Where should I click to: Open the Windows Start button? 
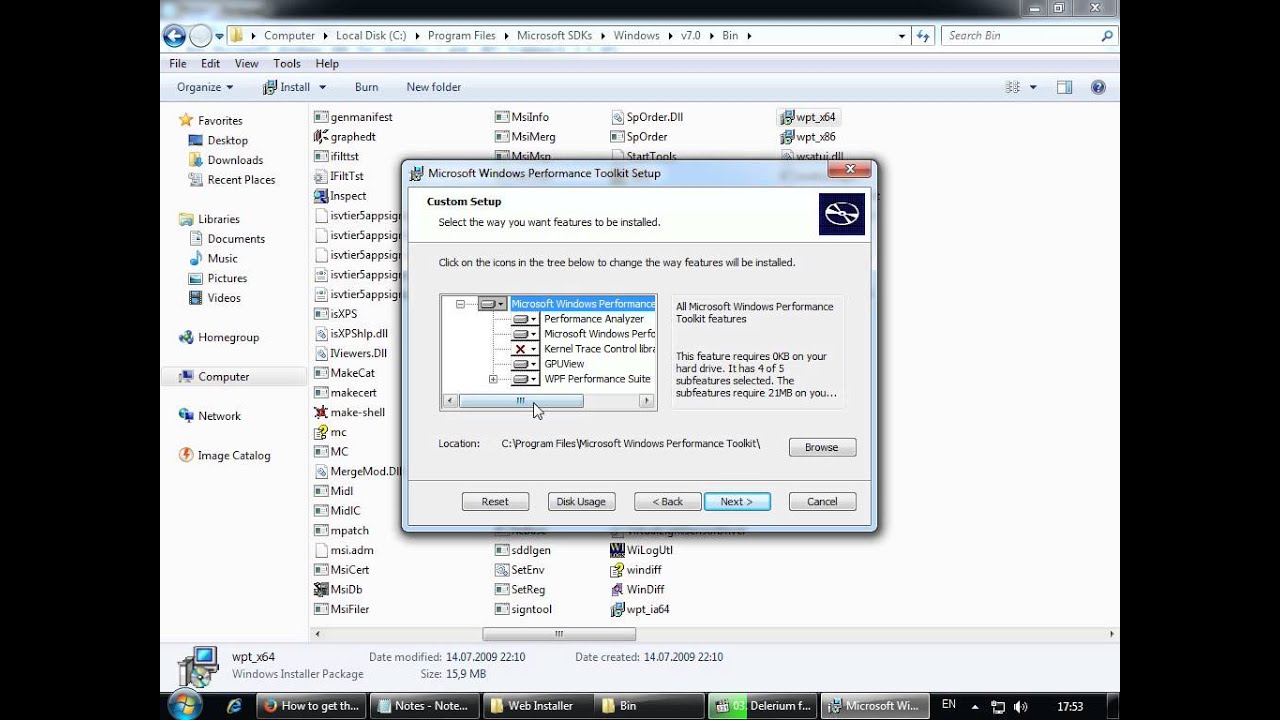click(185, 705)
